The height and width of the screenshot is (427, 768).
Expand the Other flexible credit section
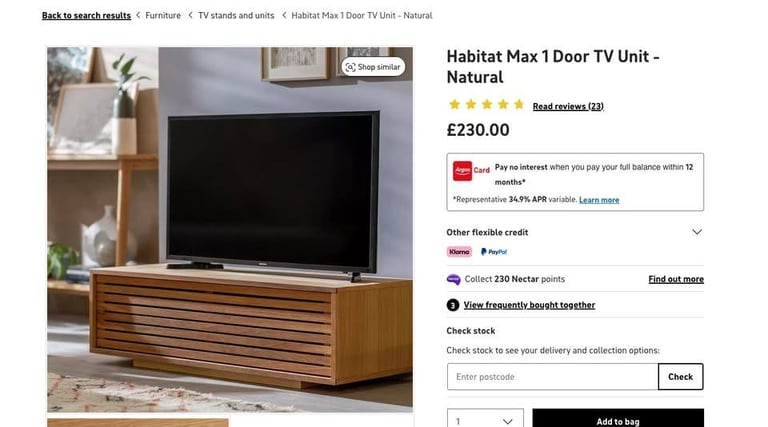(x=696, y=232)
